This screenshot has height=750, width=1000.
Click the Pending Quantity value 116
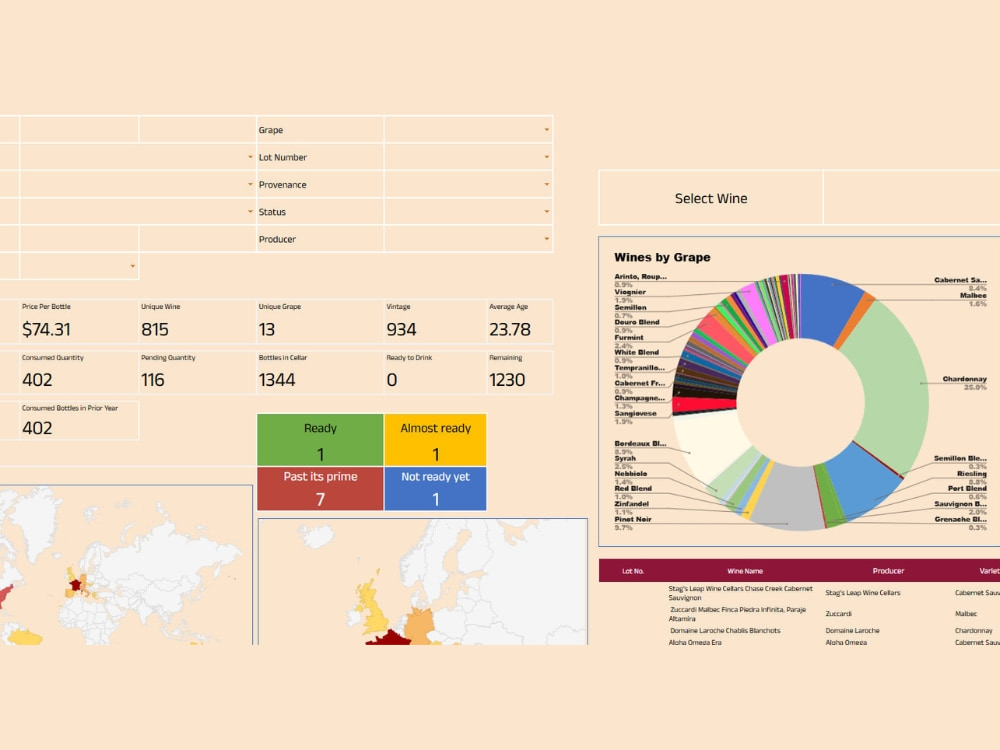click(152, 380)
